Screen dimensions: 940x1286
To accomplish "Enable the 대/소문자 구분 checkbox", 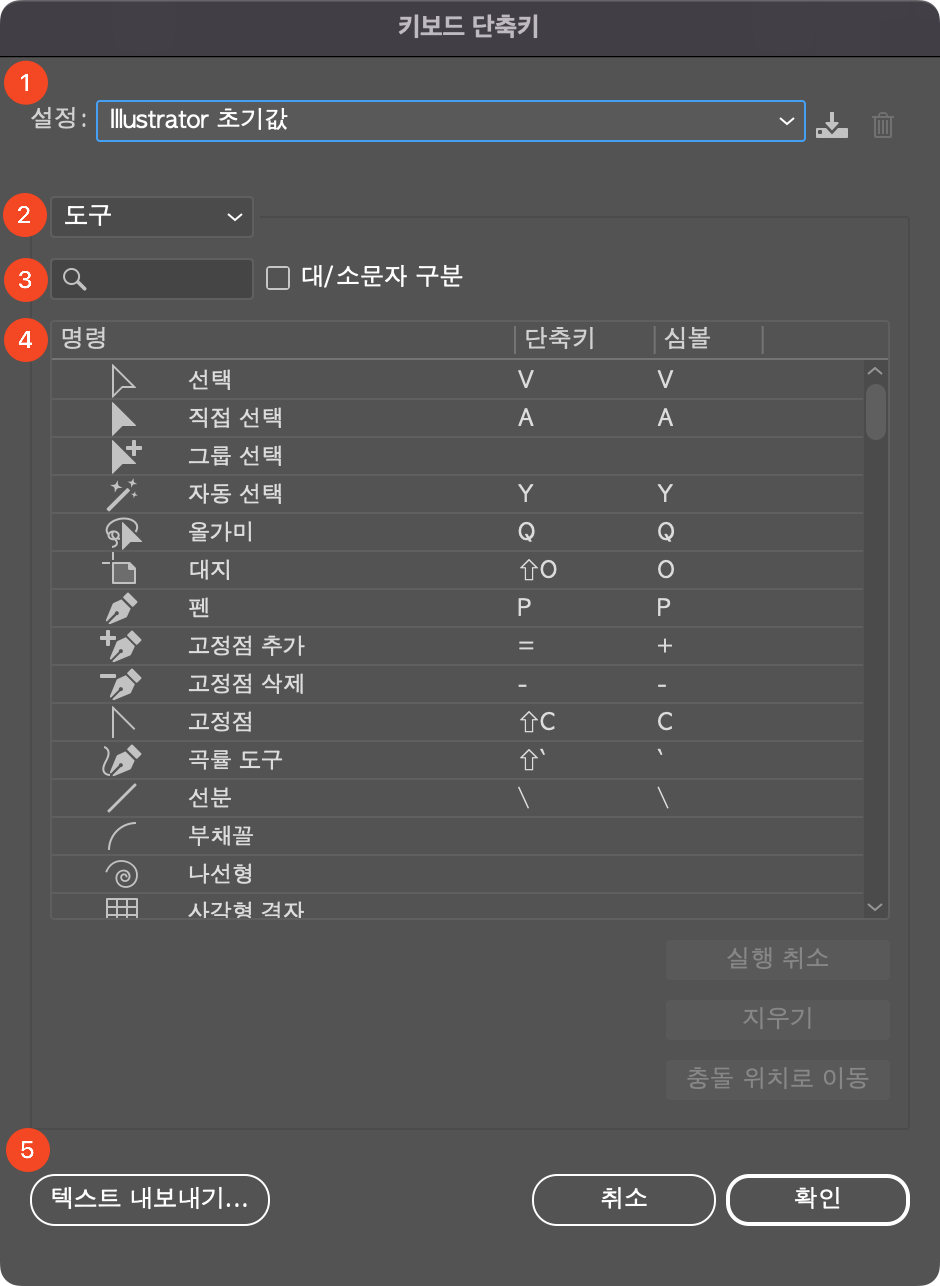I will click(280, 278).
